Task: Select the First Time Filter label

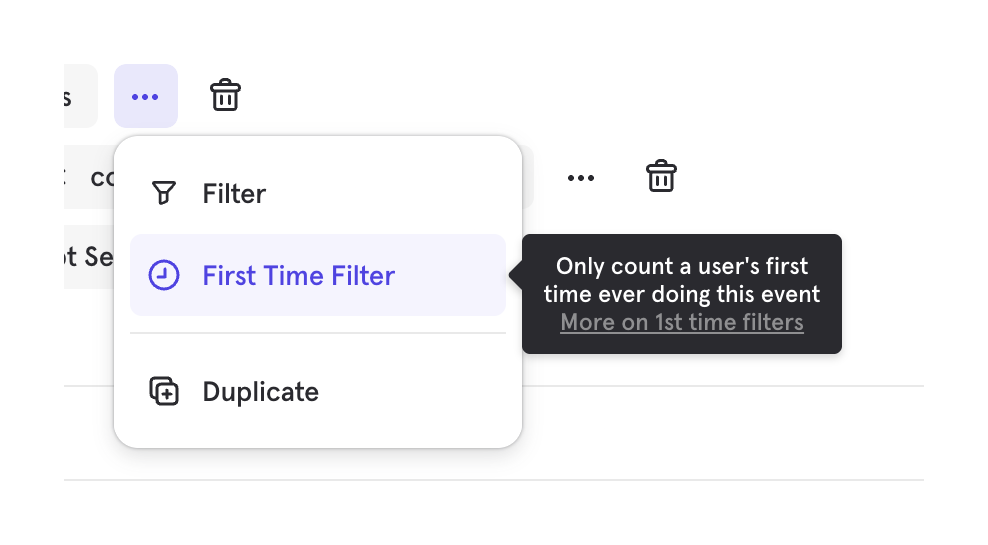Action: [298, 275]
